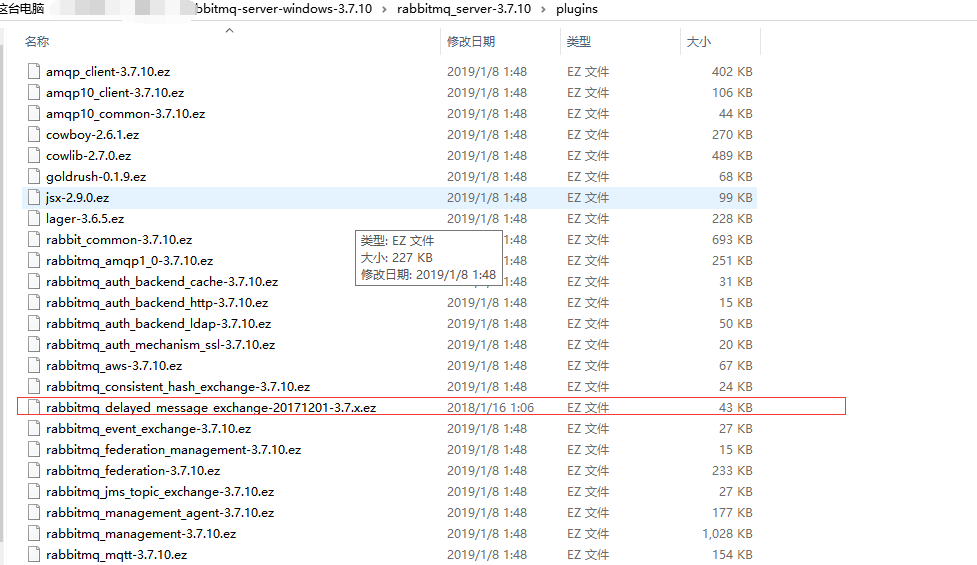Click file icon of rabbitmq_delayed_message_exchange plugin
The image size is (977, 565).
tap(34, 407)
